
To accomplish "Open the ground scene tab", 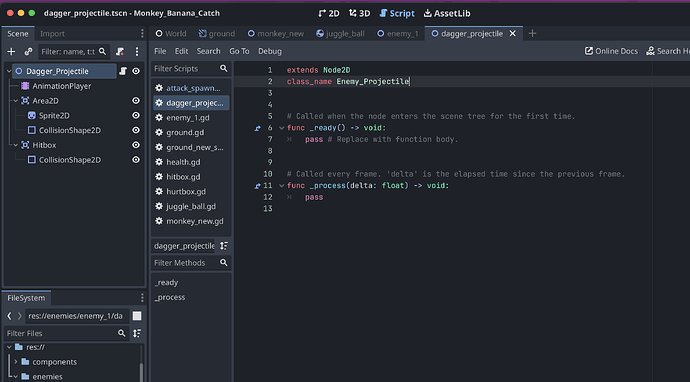I will [217, 33].
